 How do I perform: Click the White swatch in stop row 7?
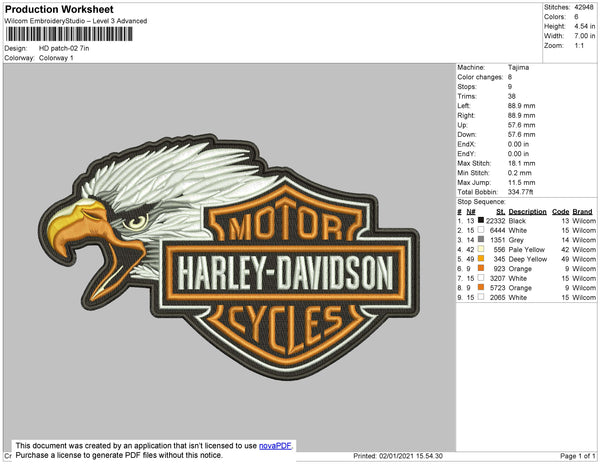point(481,278)
